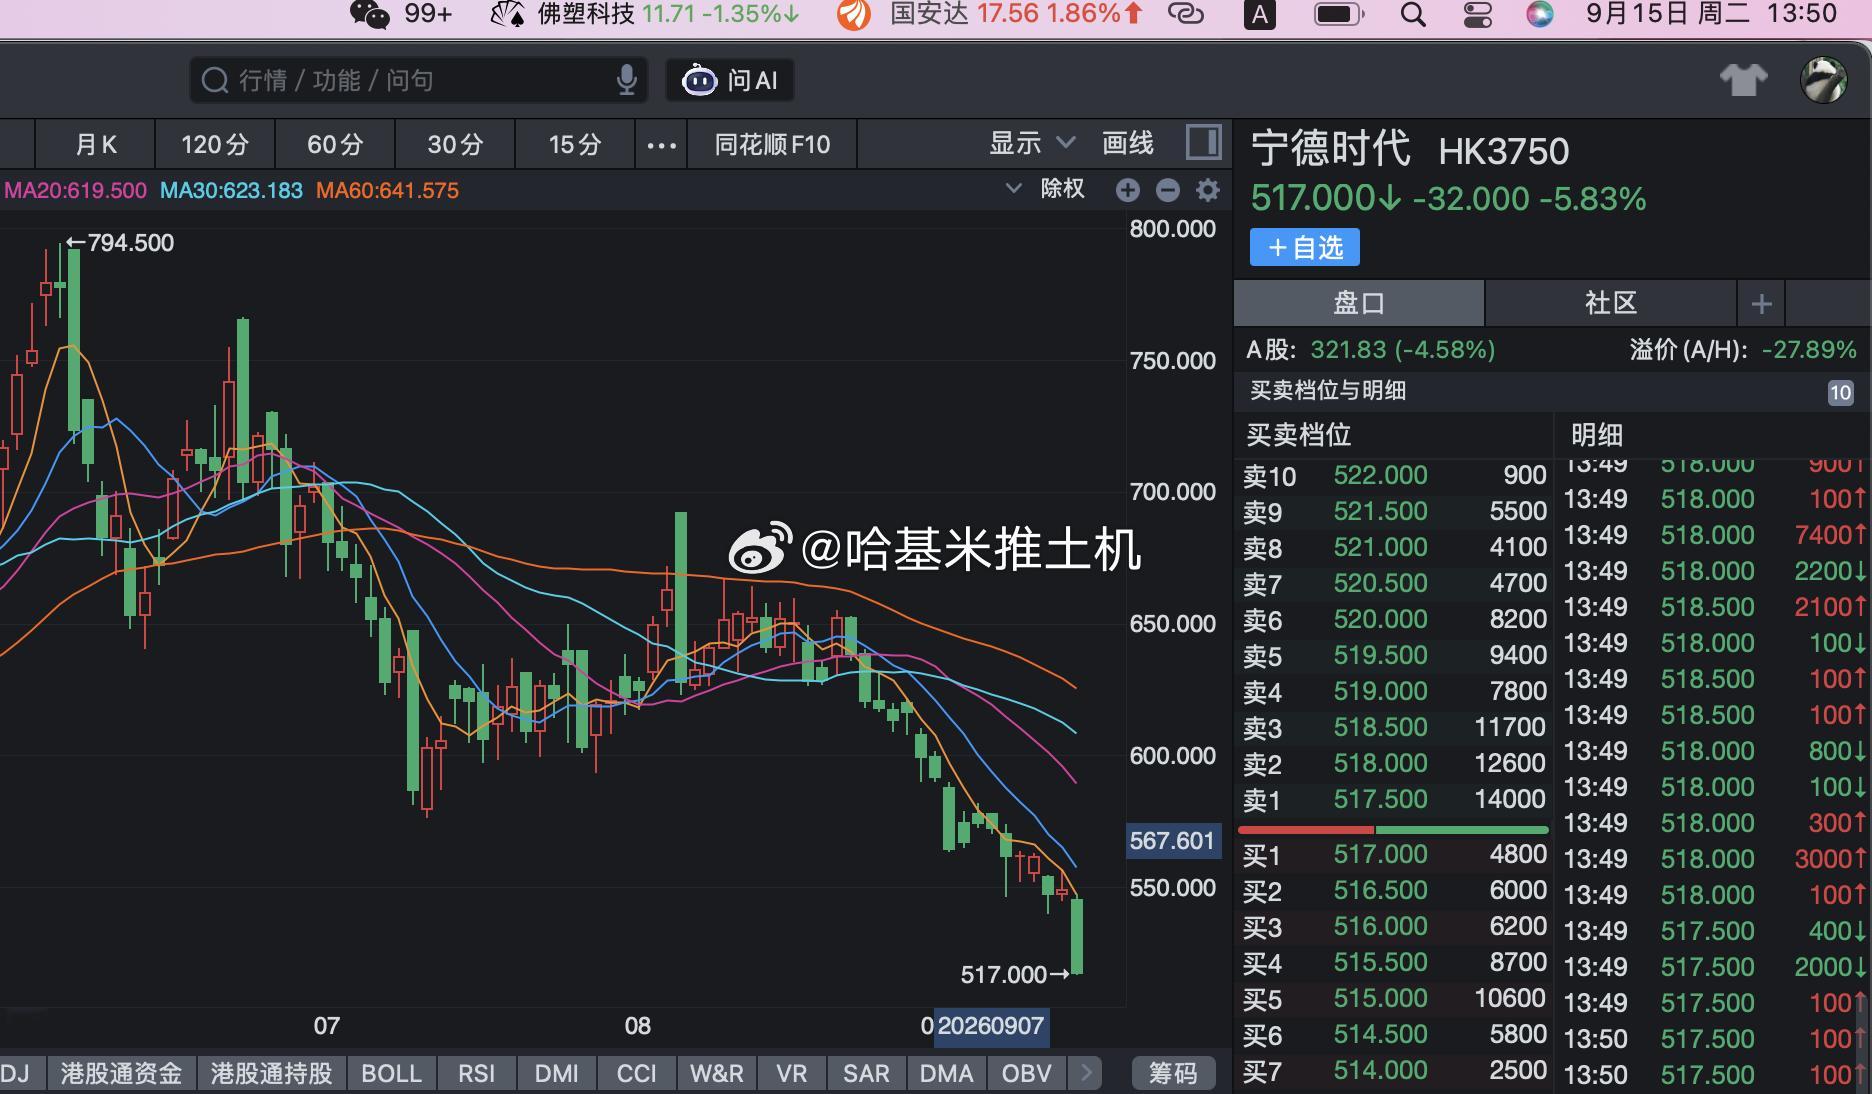
Task: Select the RSI indicator
Action: [477, 1074]
